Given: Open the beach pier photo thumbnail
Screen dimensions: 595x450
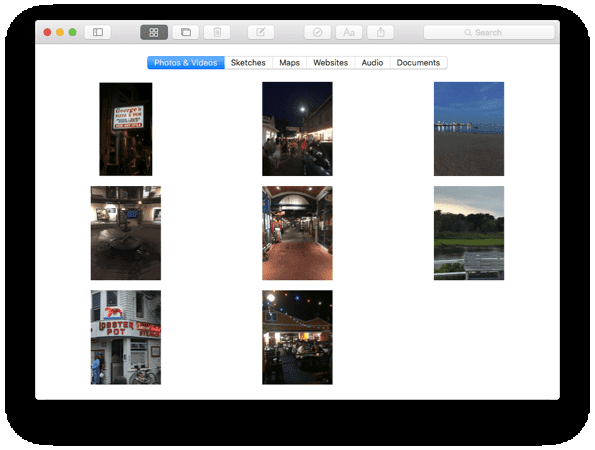Looking at the screenshot, I should pos(469,129).
